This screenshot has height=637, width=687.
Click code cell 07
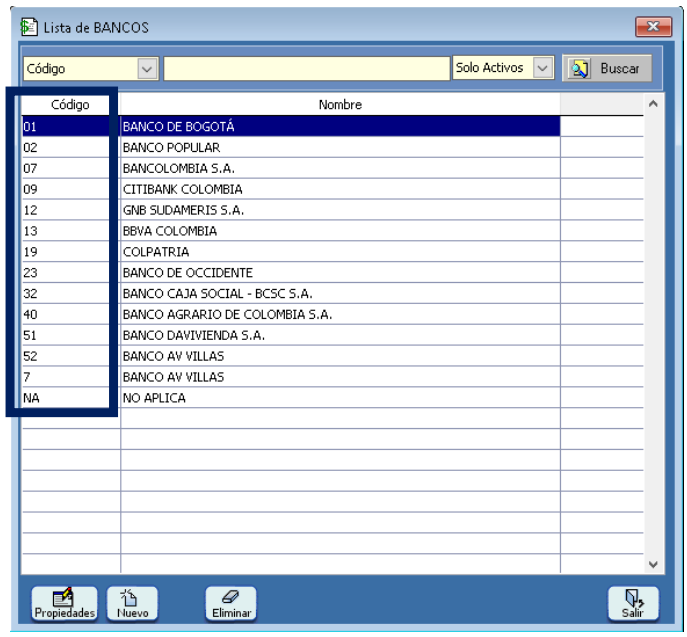[71, 168]
